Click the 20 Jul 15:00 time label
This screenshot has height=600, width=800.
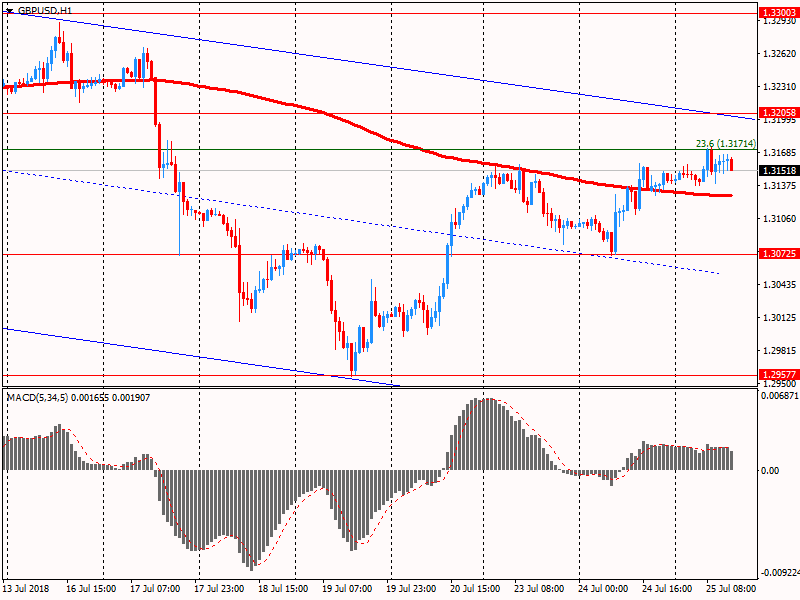pyautogui.click(x=475, y=588)
